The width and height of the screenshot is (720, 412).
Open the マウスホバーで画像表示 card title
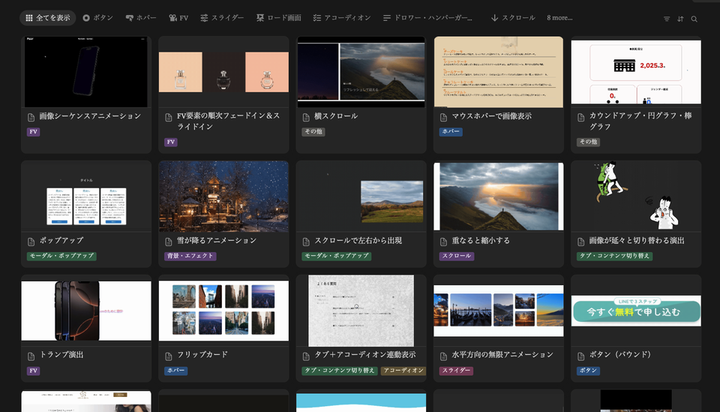point(494,117)
